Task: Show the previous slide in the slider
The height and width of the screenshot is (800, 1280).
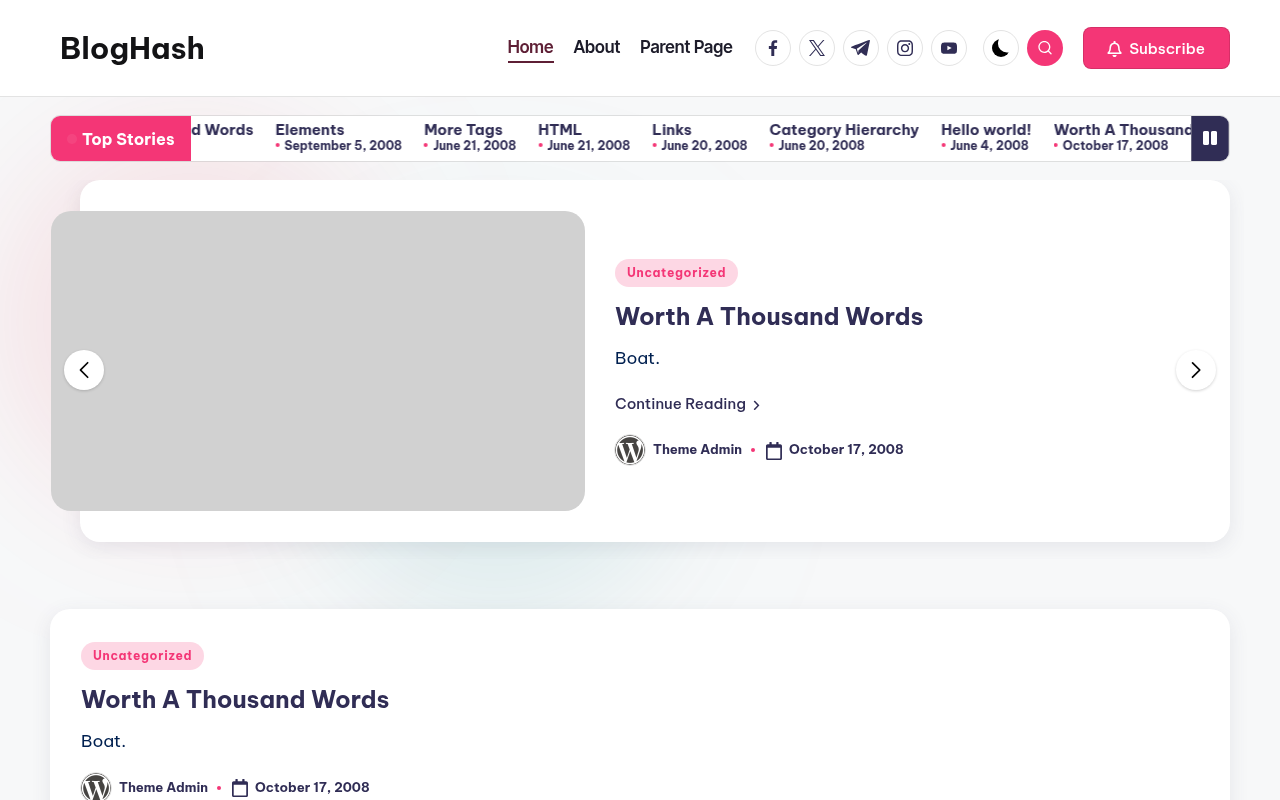Action: [x=84, y=370]
